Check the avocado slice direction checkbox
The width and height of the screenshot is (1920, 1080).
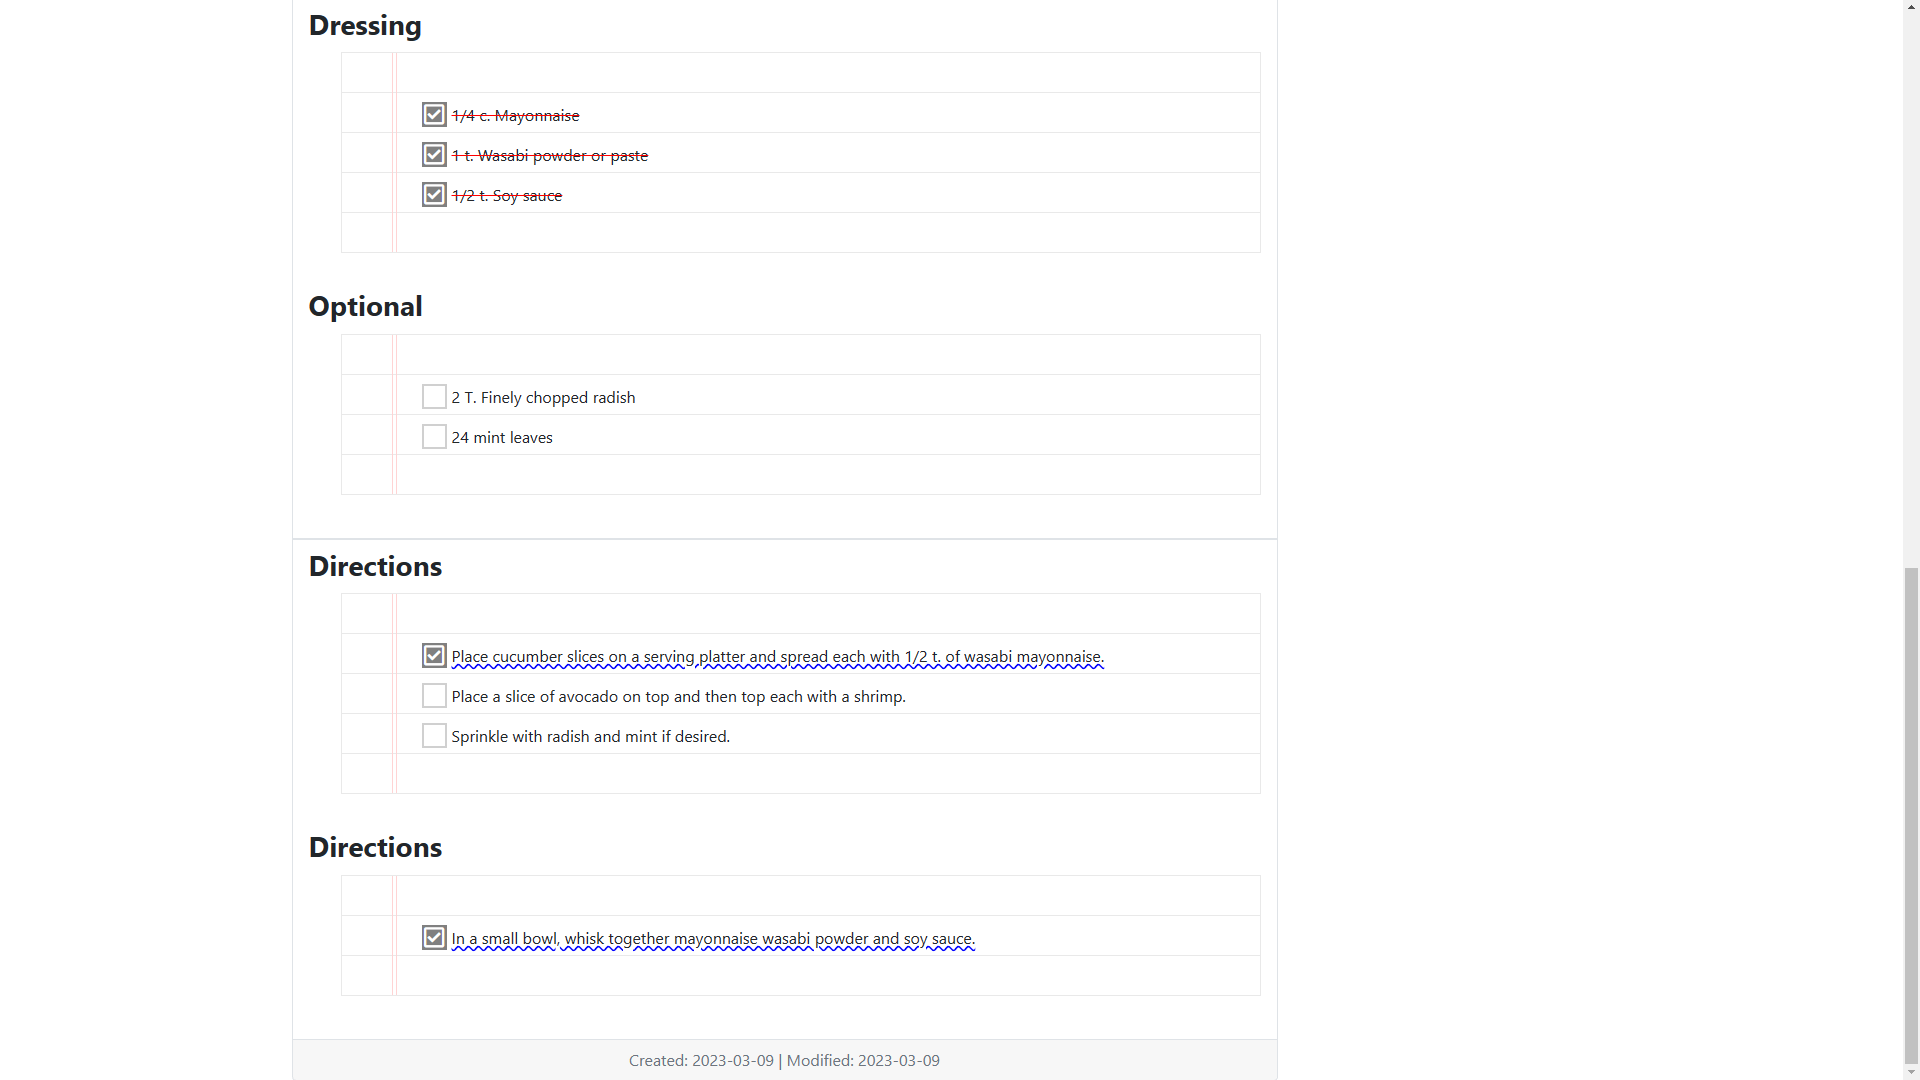click(434, 696)
